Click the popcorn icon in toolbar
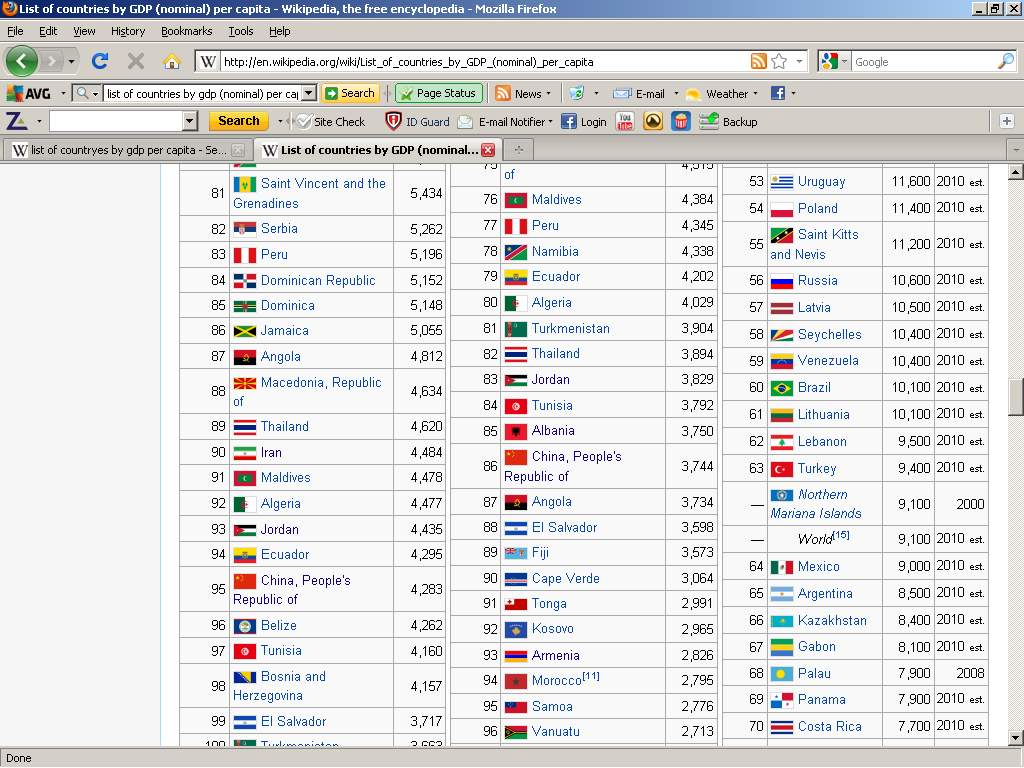 coord(680,121)
